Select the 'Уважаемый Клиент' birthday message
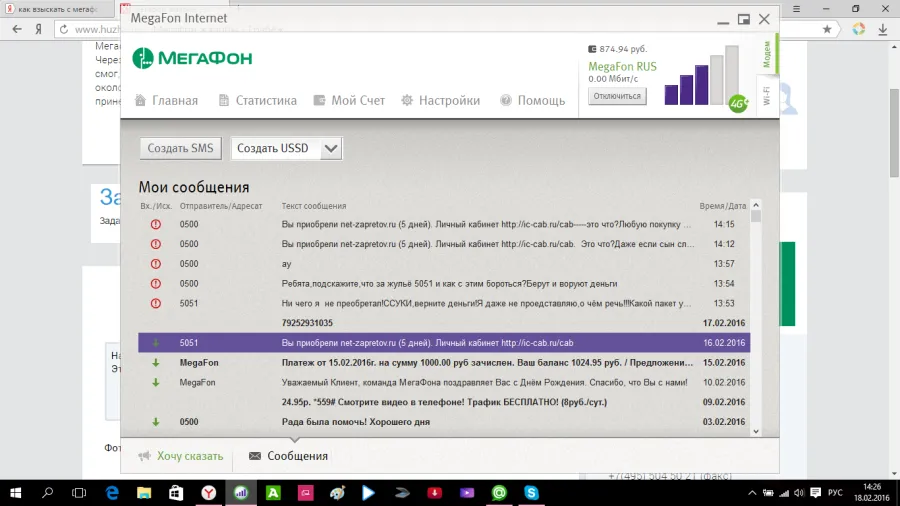This screenshot has height=506, width=900. coord(444,383)
